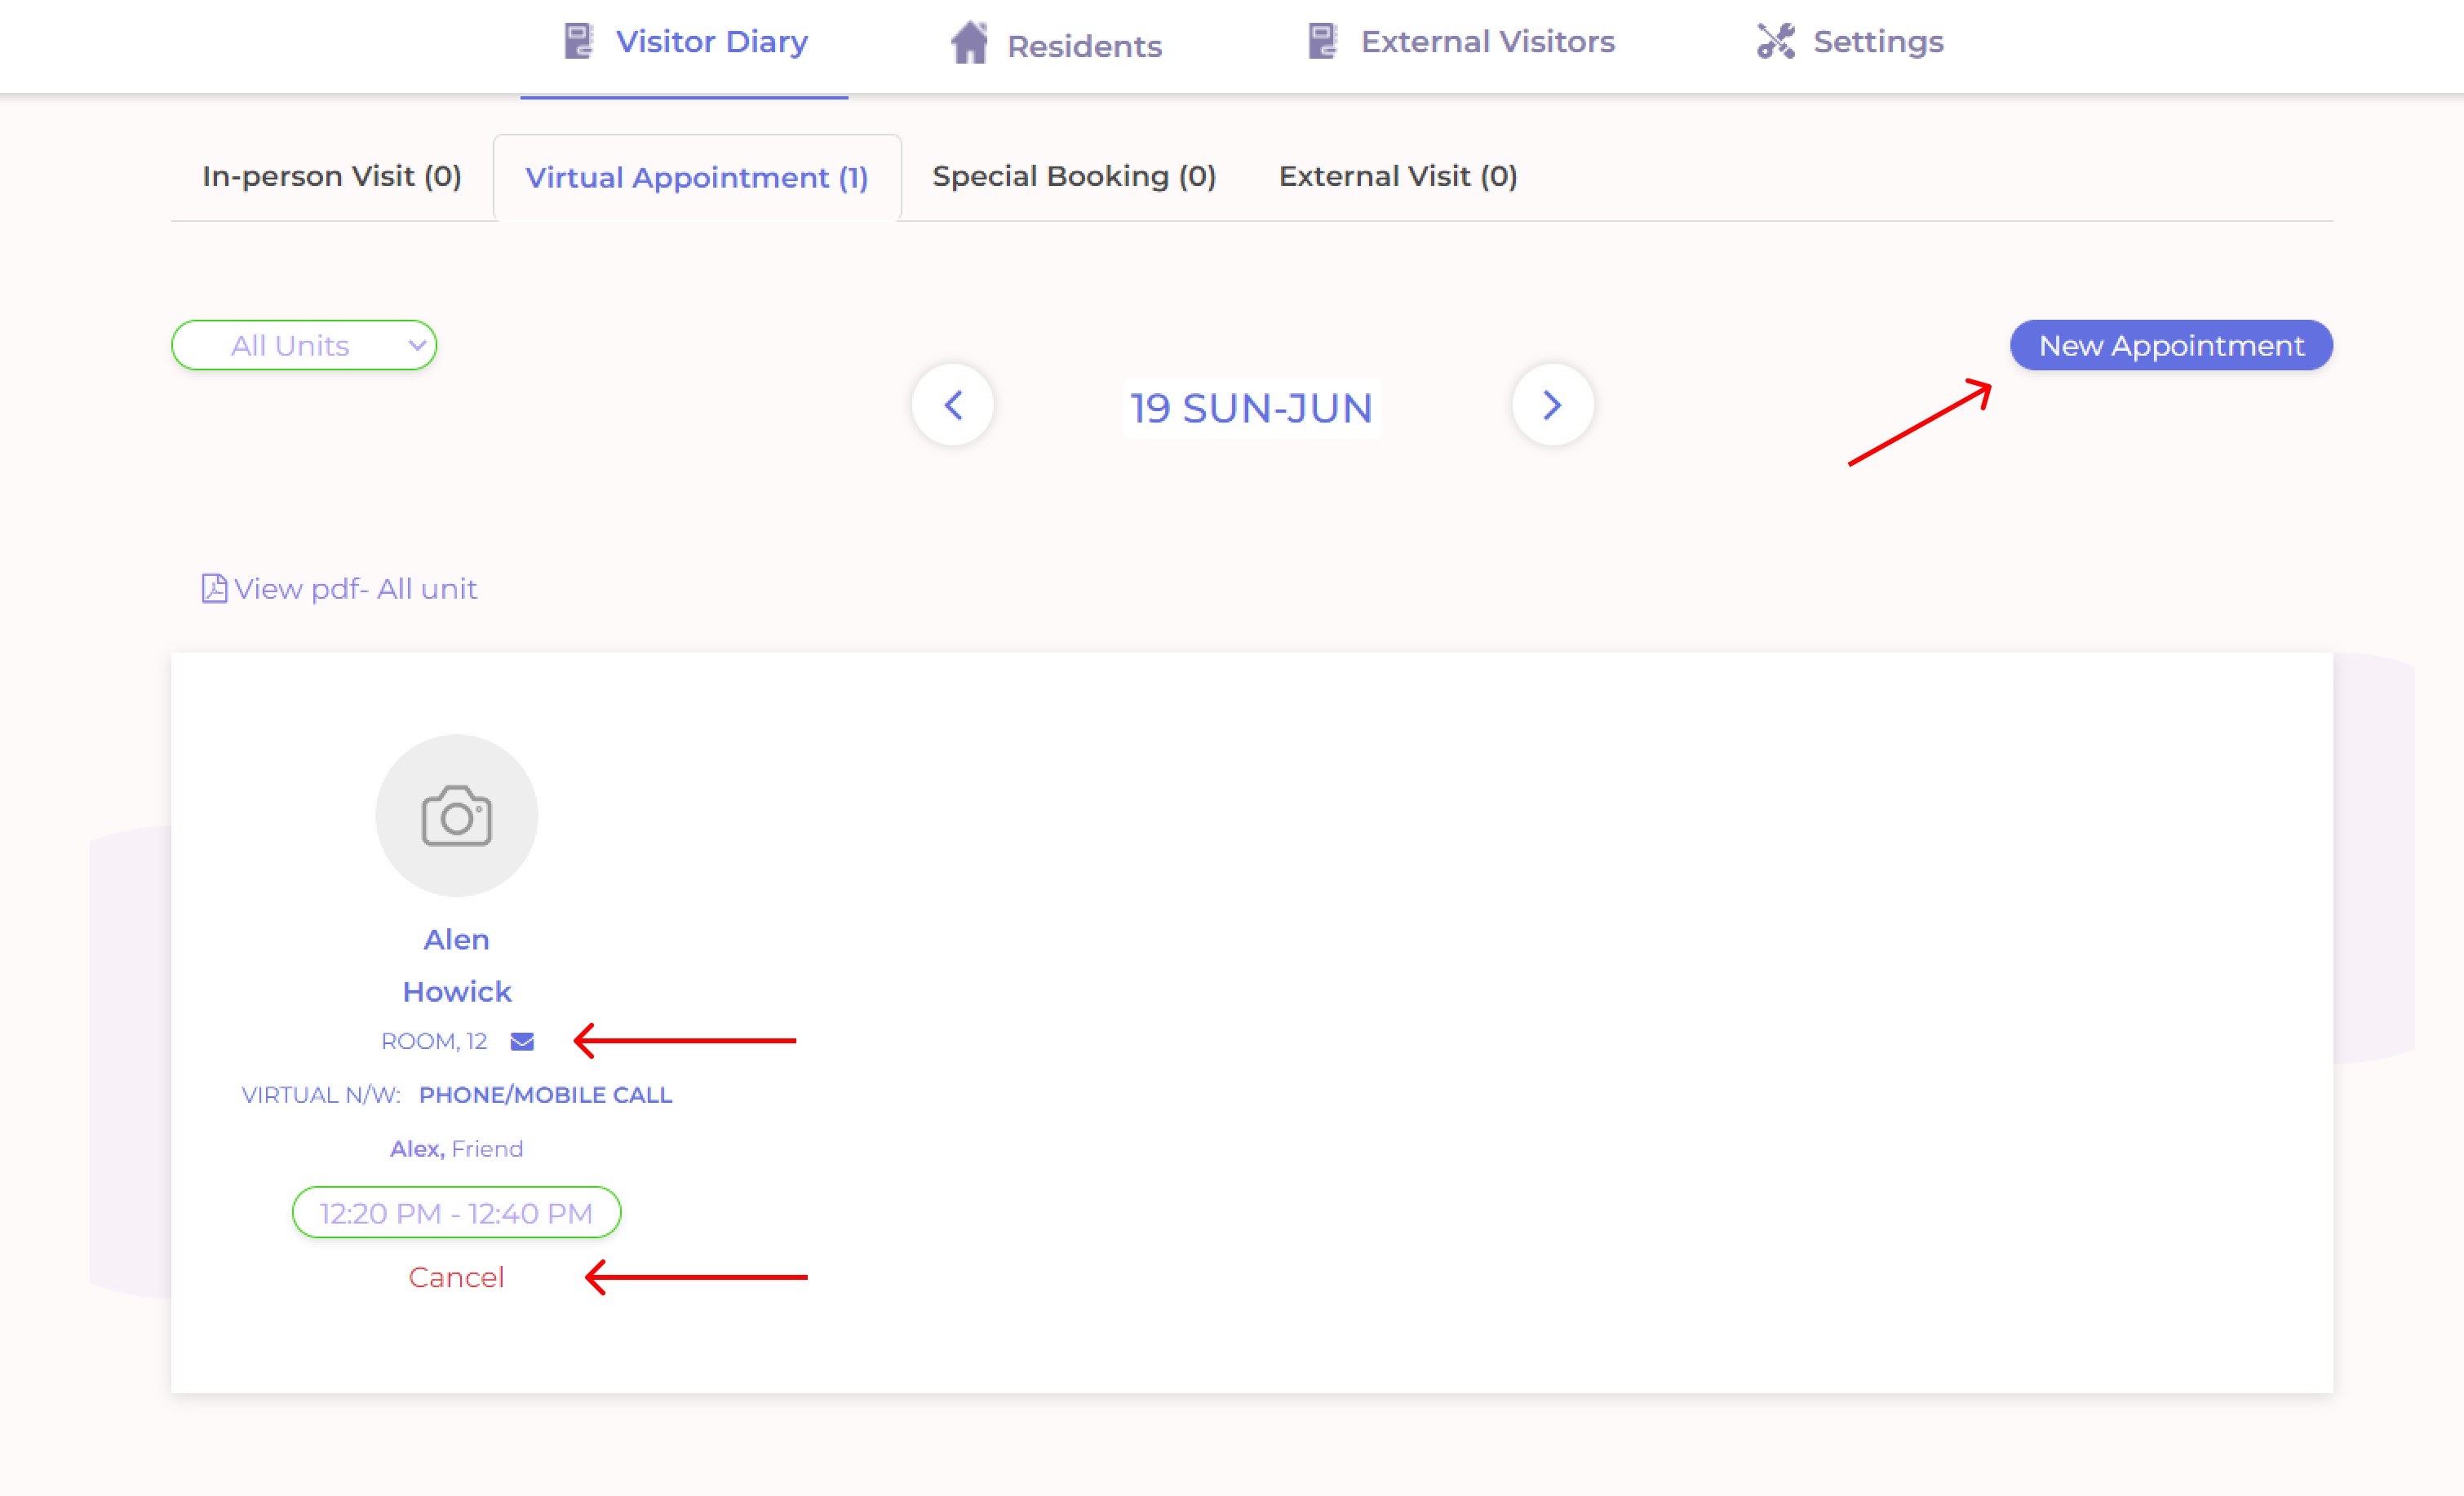2464x1496 pixels.
Task: Click the Visitor Diary notebook icon
Action: click(578, 41)
